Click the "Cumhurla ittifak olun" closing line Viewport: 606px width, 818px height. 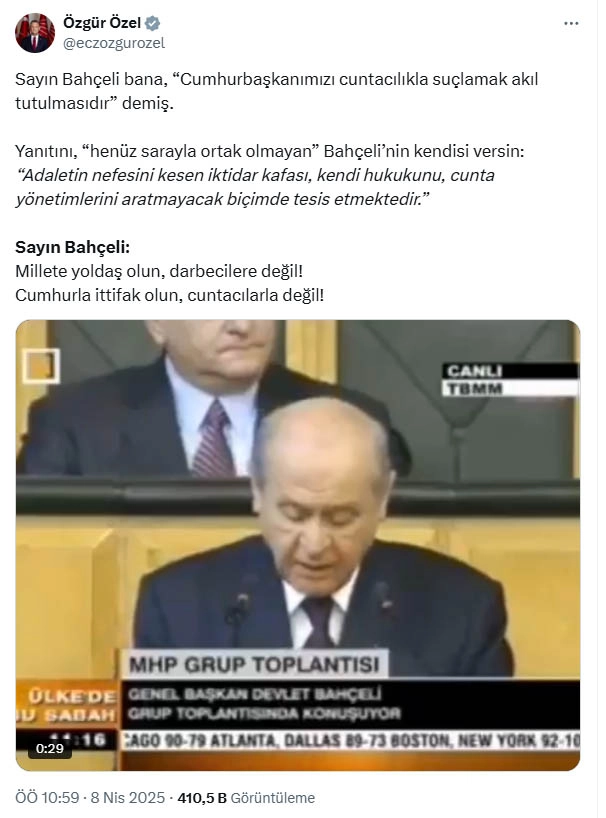pos(169,295)
